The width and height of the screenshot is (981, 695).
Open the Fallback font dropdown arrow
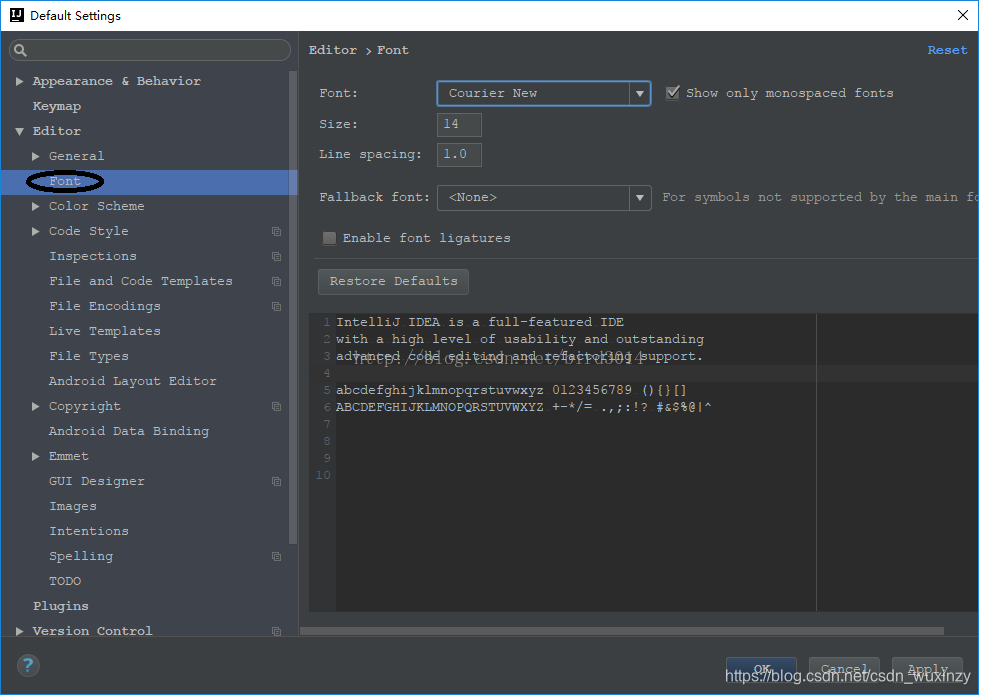(x=639, y=198)
